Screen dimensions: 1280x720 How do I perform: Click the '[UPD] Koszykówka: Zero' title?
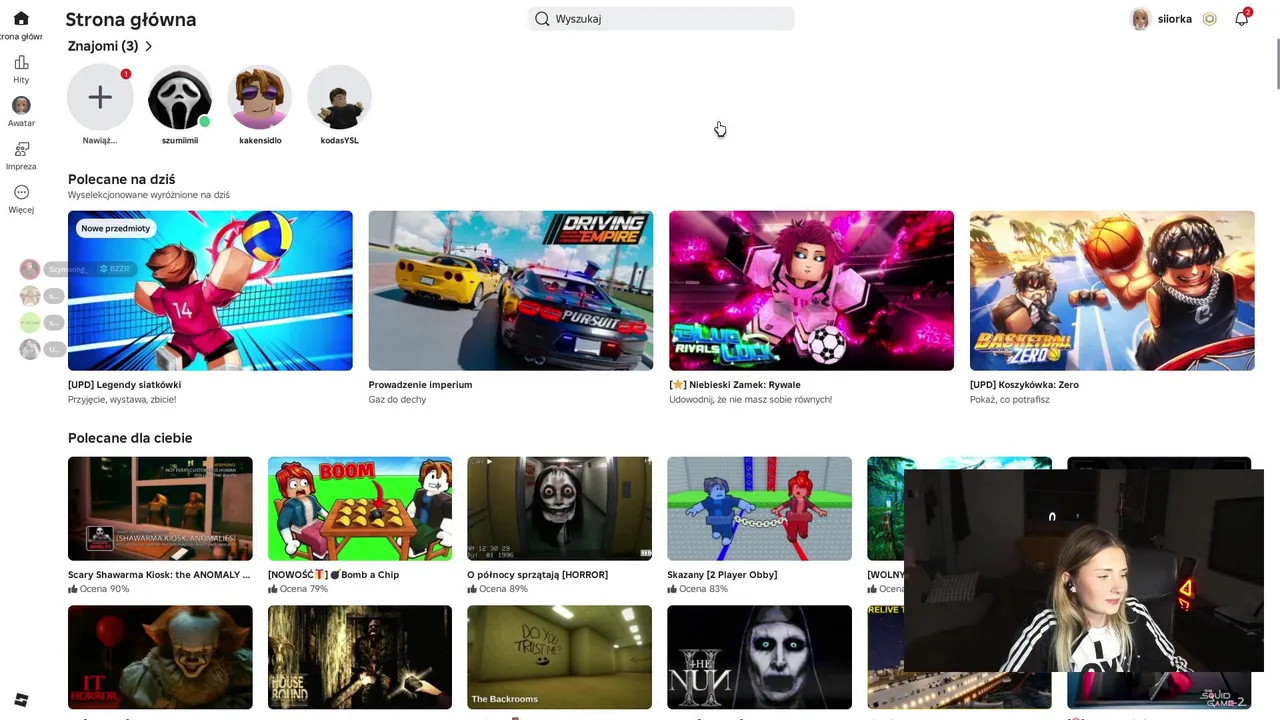1024,385
